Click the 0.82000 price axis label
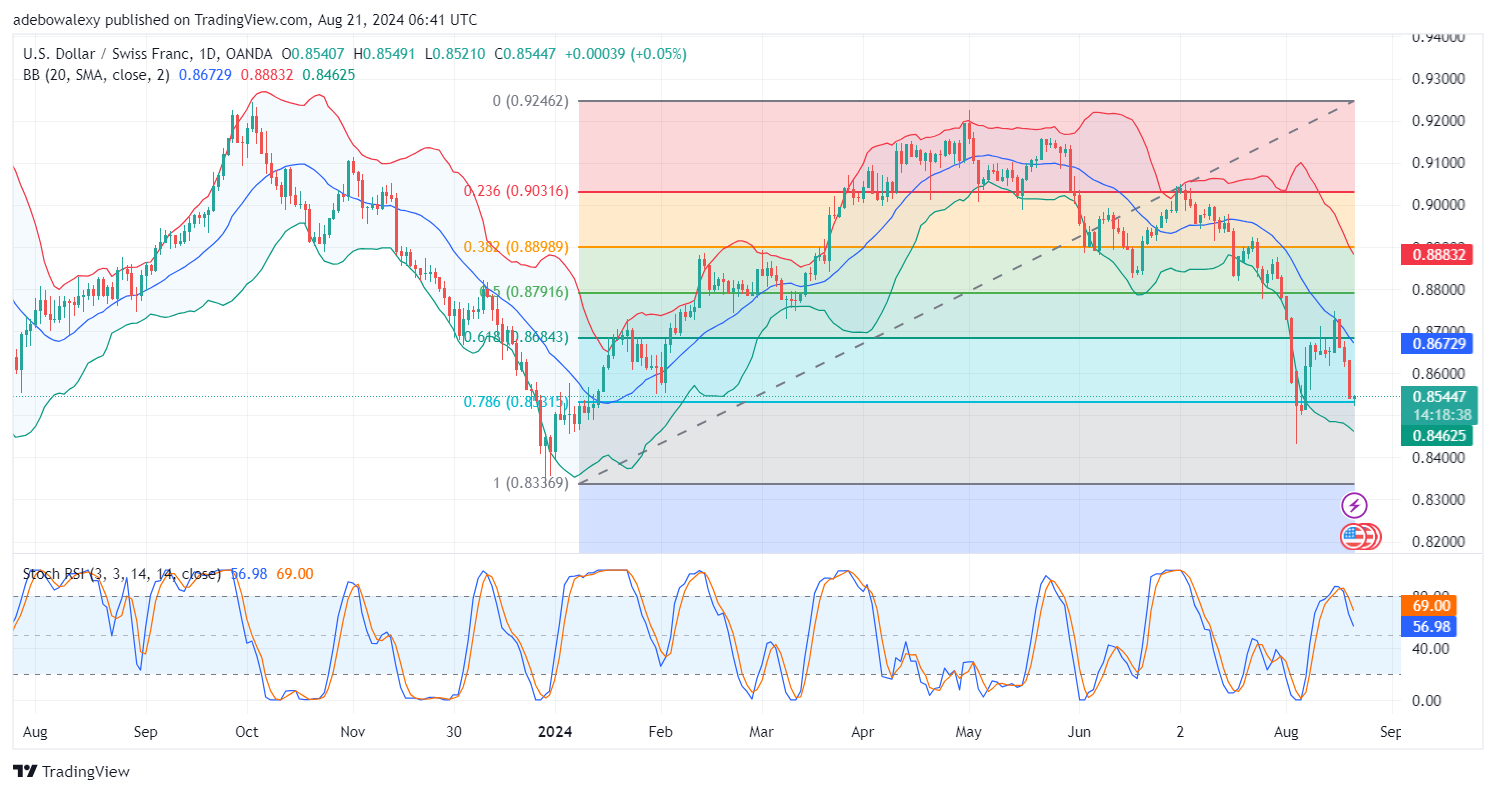The height and width of the screenshot is (793, 1496). point(1438,542)
